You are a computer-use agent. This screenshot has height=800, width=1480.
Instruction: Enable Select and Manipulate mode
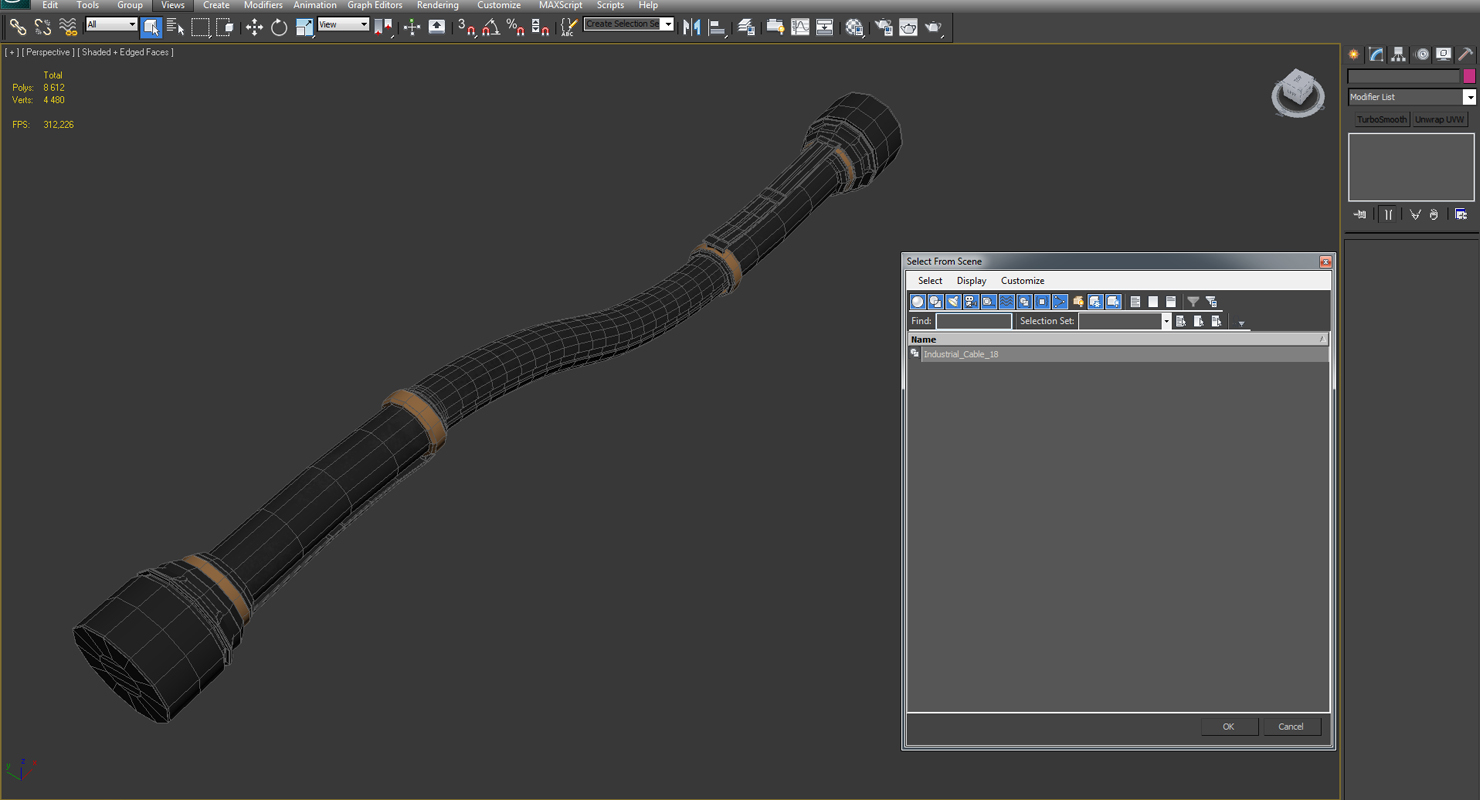[x=412, y=27]
